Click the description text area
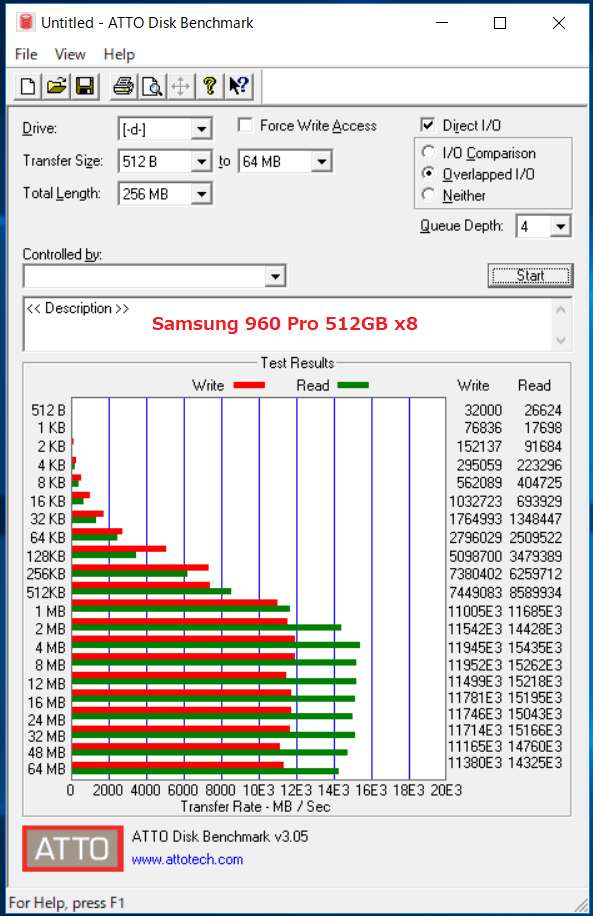The image size is (593, 916). 288,324
